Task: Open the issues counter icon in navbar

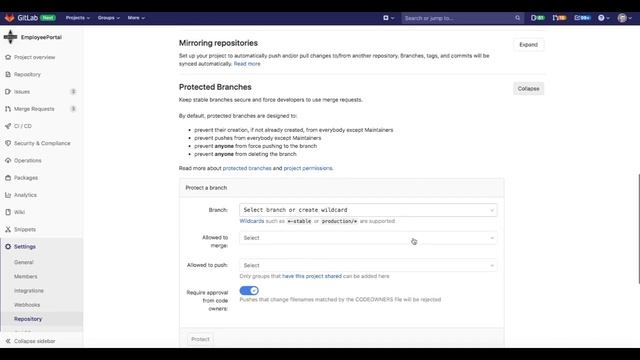Action: pyautogui.click(x=538, y=18)
